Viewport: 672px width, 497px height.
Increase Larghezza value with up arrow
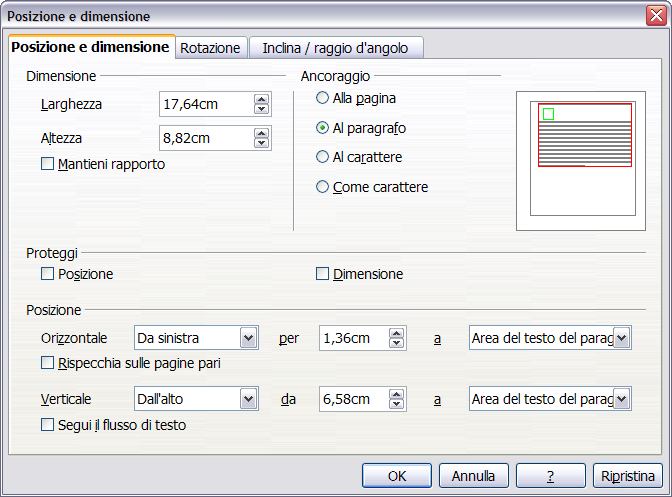pyautogui.click(x=261, y=99)
